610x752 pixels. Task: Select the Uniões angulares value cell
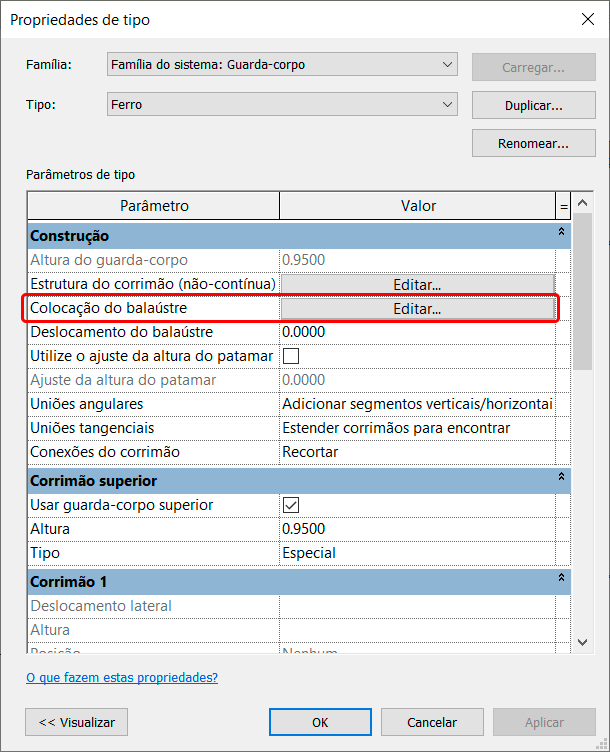417,404
